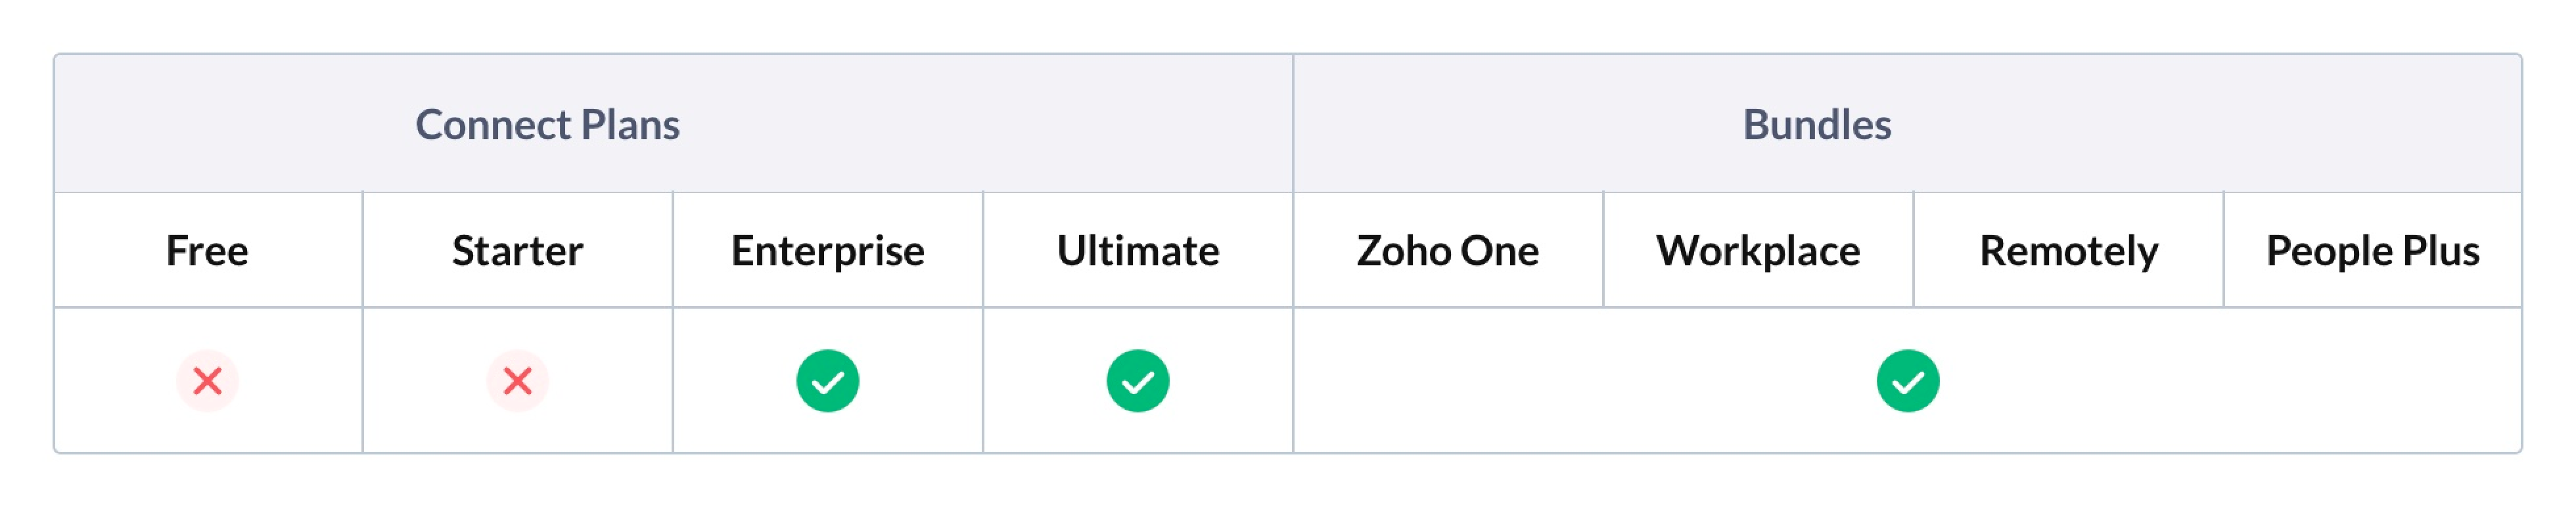
Task: Click the green checkmark under Ultimate
Action: coord(1137,381)
